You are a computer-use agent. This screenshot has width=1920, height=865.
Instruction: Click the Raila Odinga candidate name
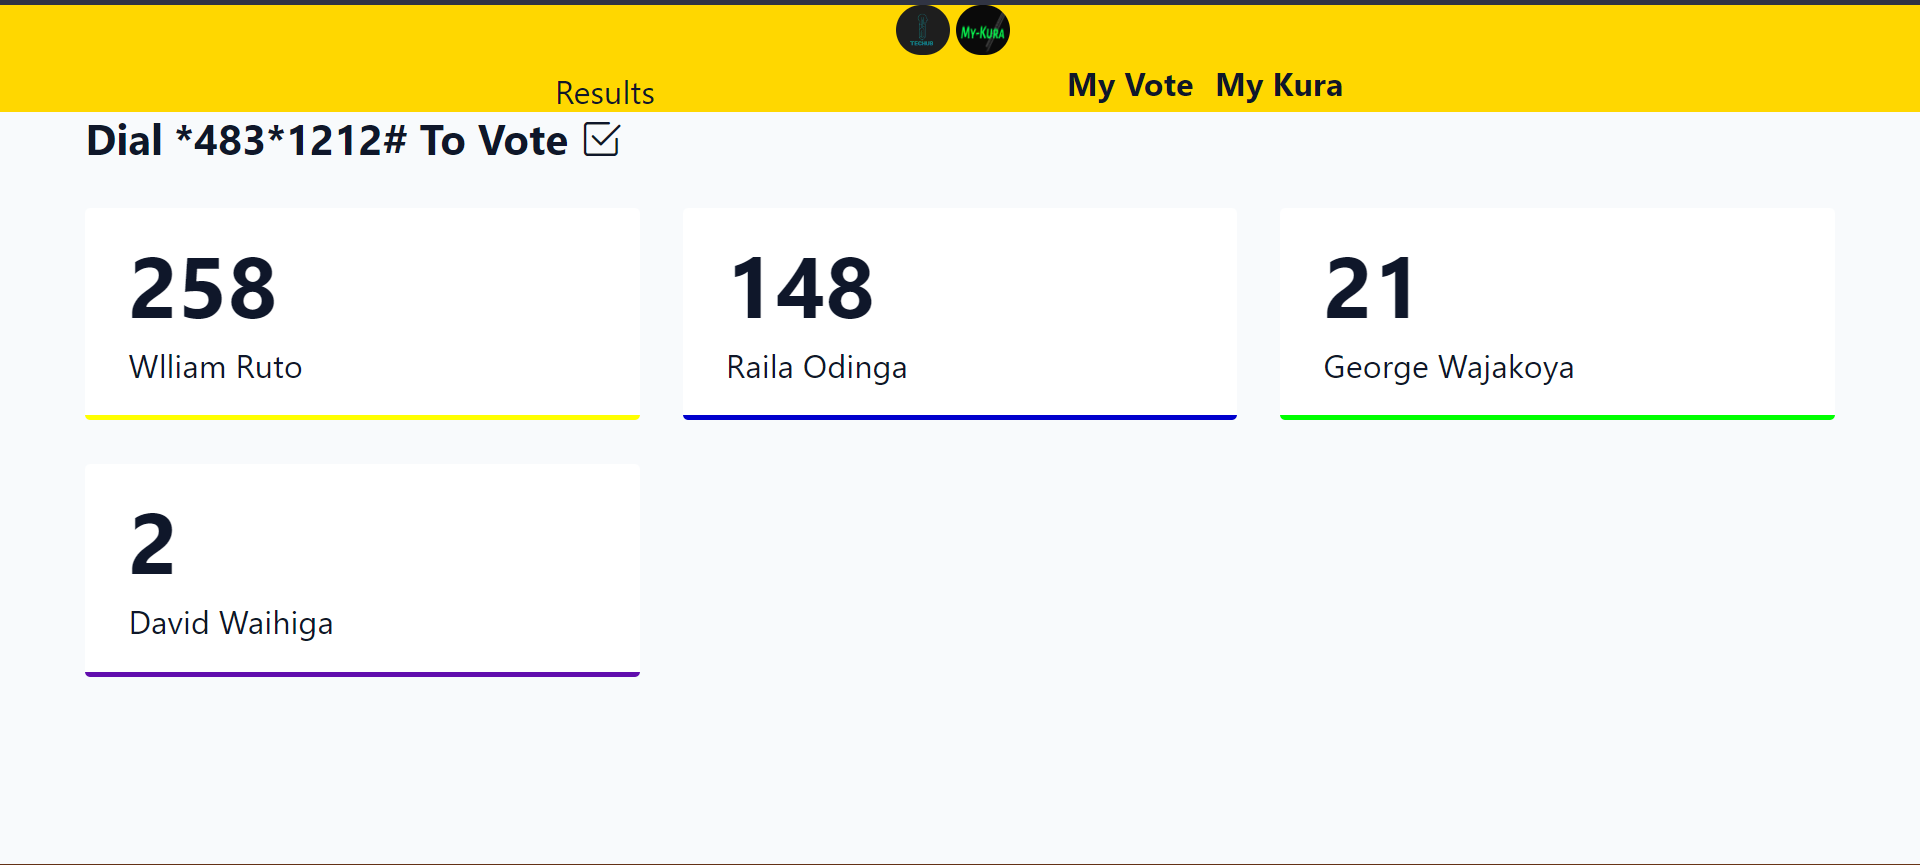[817, 367]
